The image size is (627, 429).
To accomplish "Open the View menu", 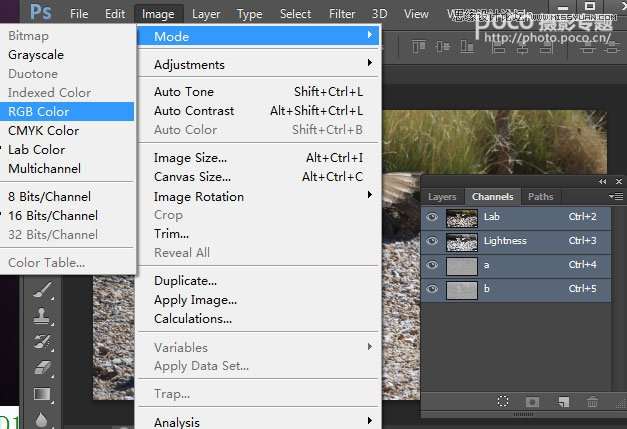I will pyautogui.click(x=416, y=14).
